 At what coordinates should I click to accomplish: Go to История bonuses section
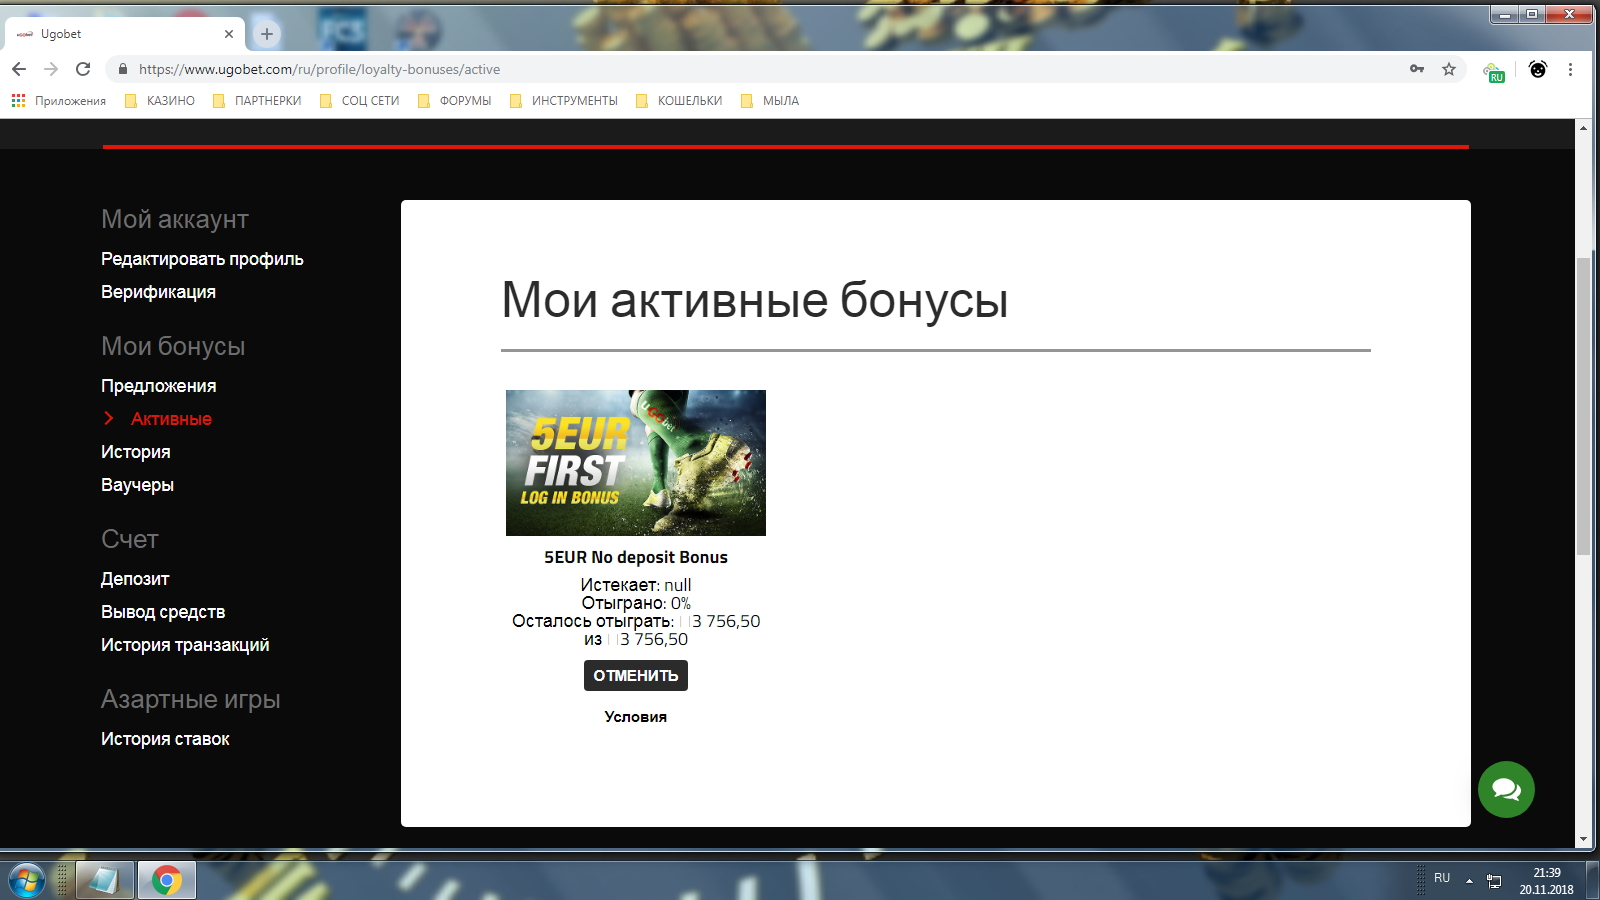tap(135, 452)
